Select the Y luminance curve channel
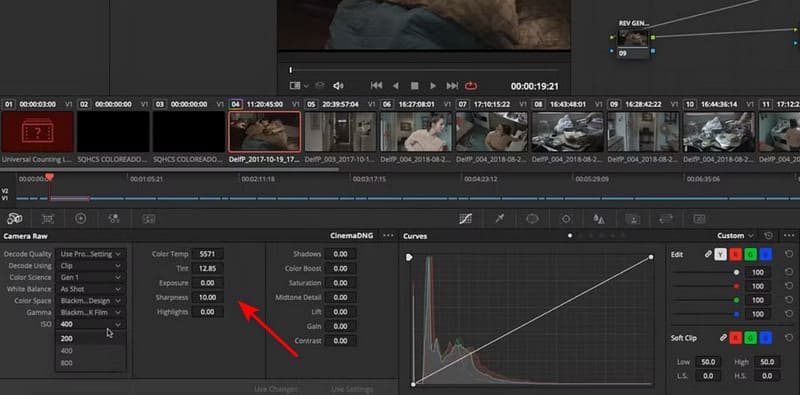 [720, 254]
